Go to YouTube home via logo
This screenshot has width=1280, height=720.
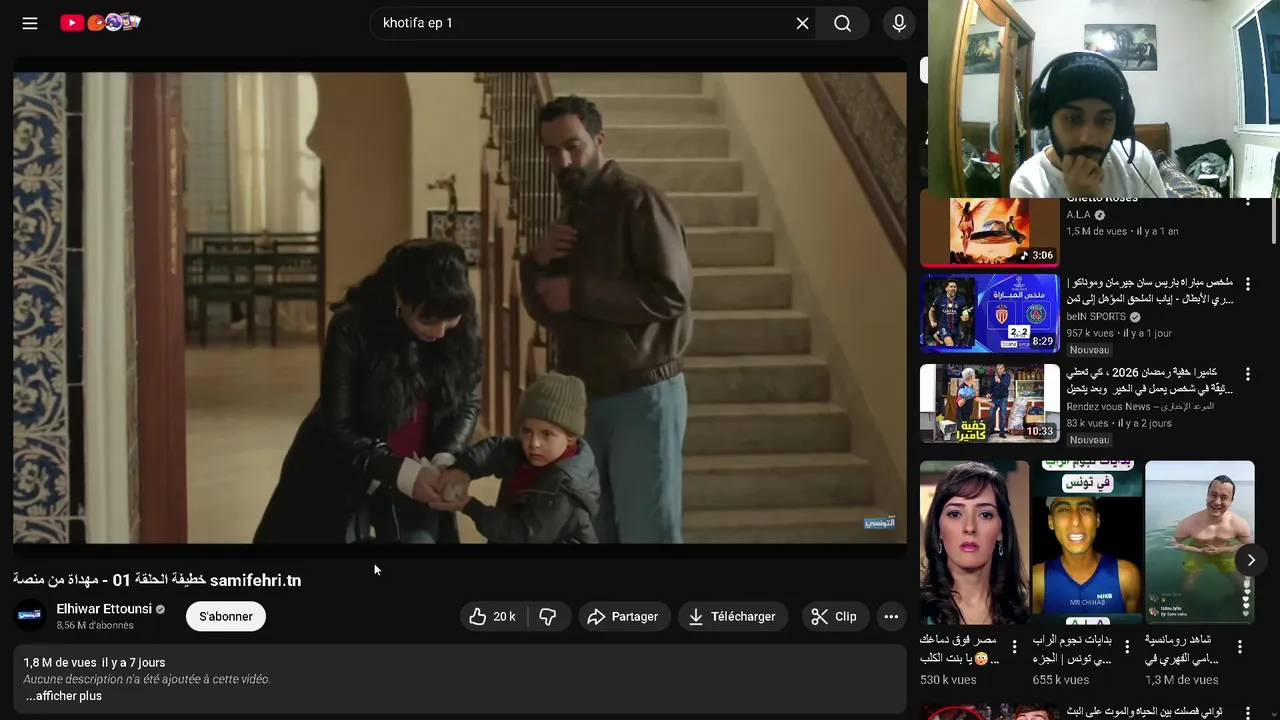pyautogui.click(x=100, y=22)
